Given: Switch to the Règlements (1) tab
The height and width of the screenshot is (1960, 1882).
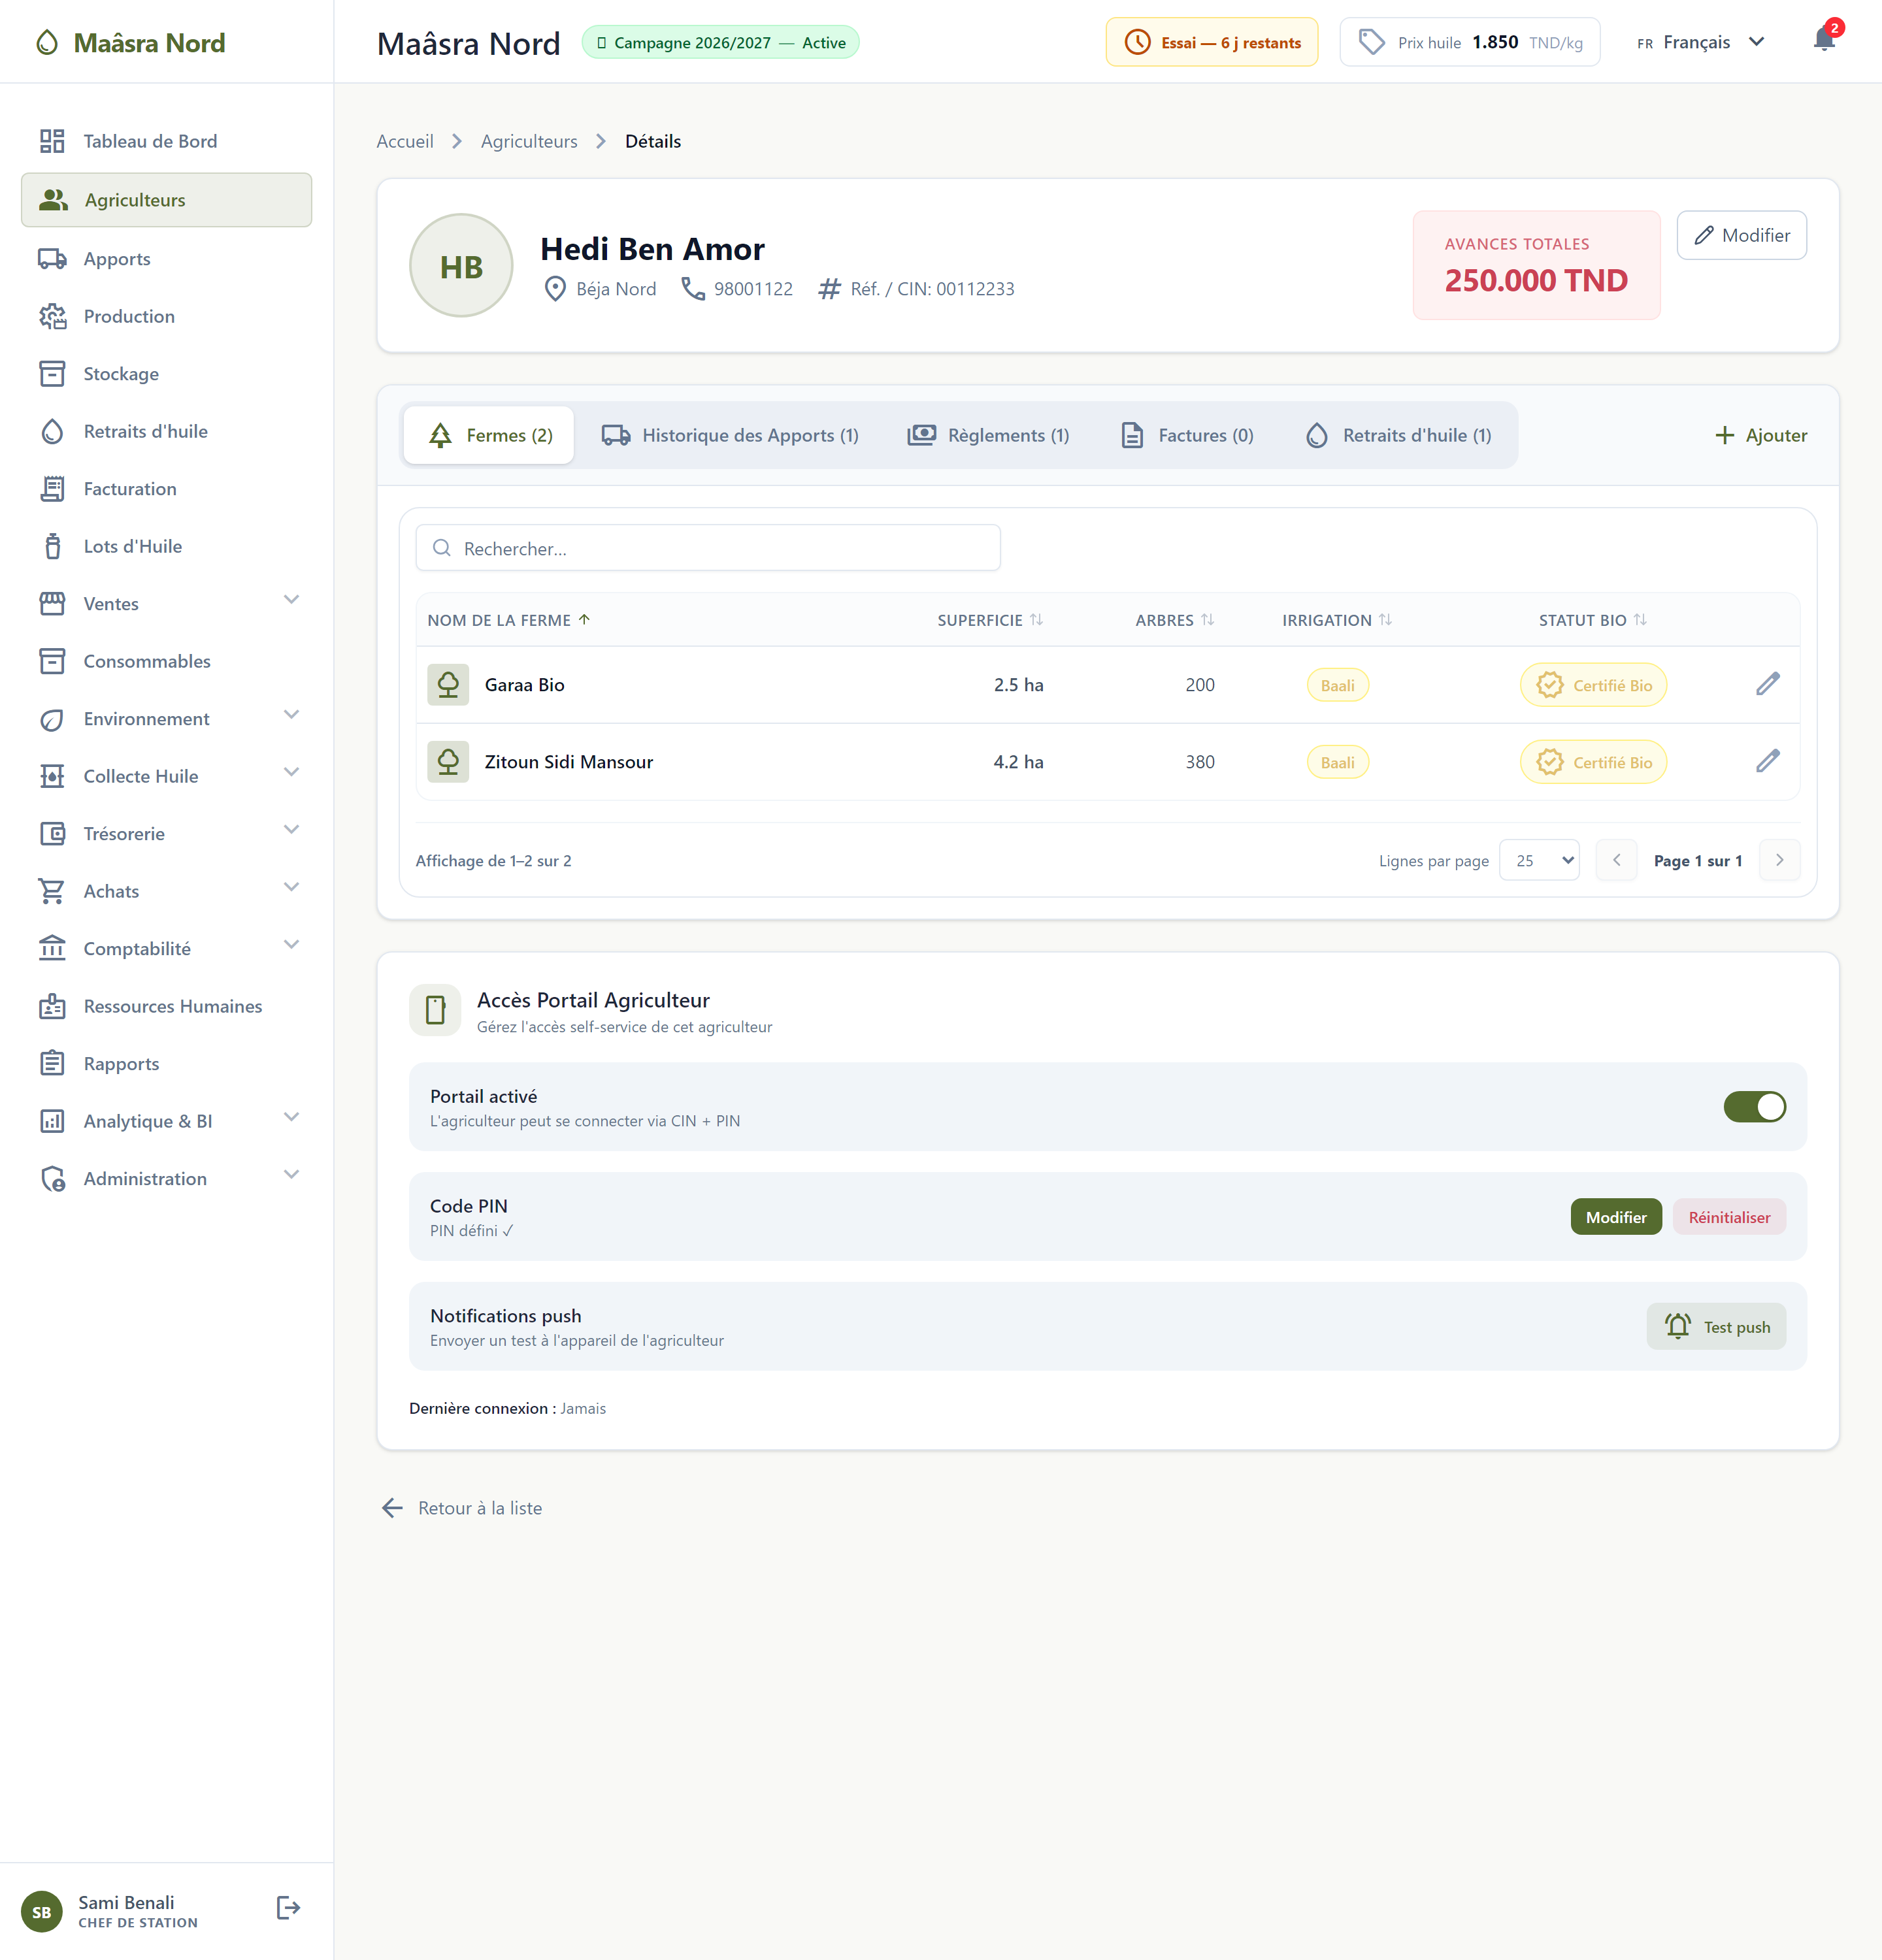Looking at the screenshot, I should pyautogui.click(x=988, y=435).
